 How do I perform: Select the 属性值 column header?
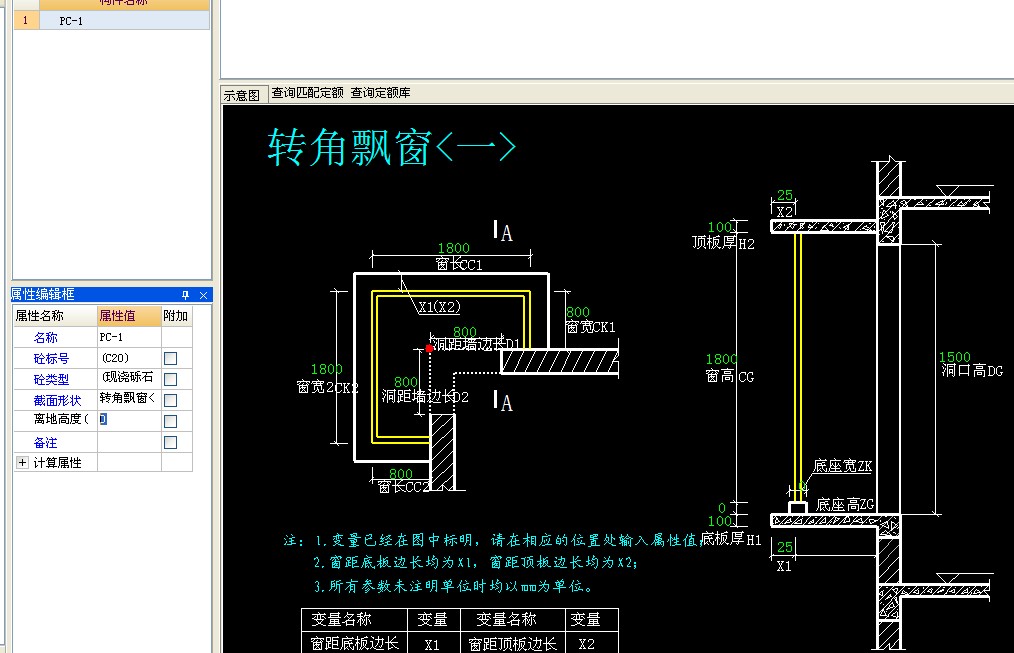click(x=129, y=316)
